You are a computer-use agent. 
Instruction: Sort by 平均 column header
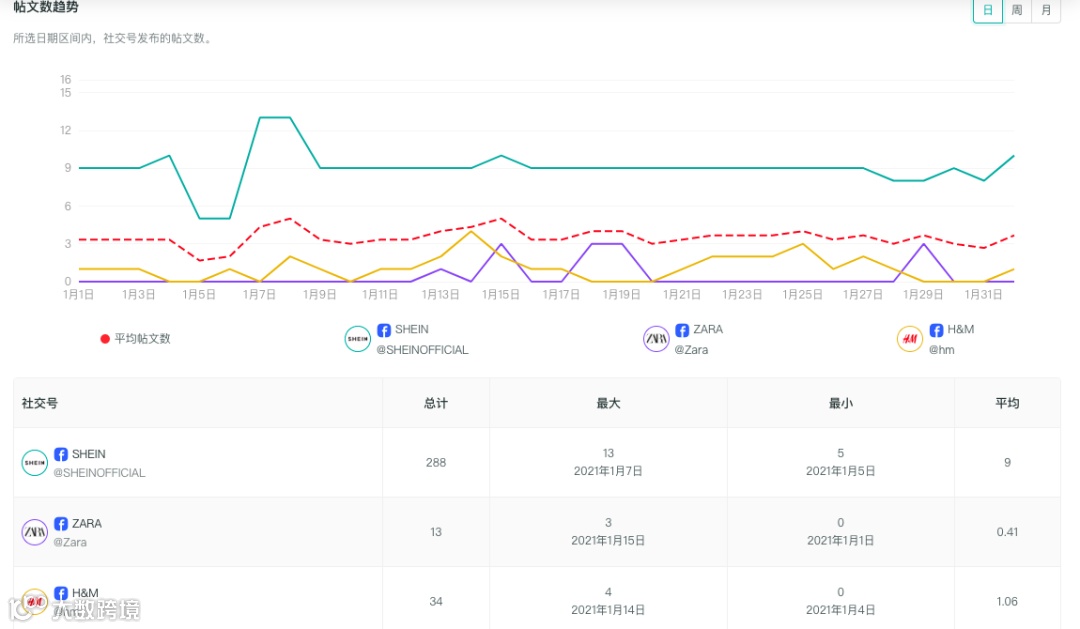point(1007,404)
